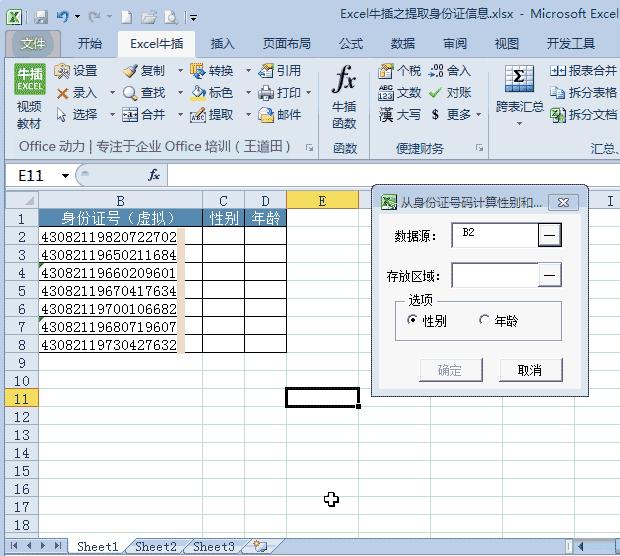Collapse dialog via 数据源 range selector button
Image resolution: width=620 pixels, height=556 pixels.
point(550,235)
